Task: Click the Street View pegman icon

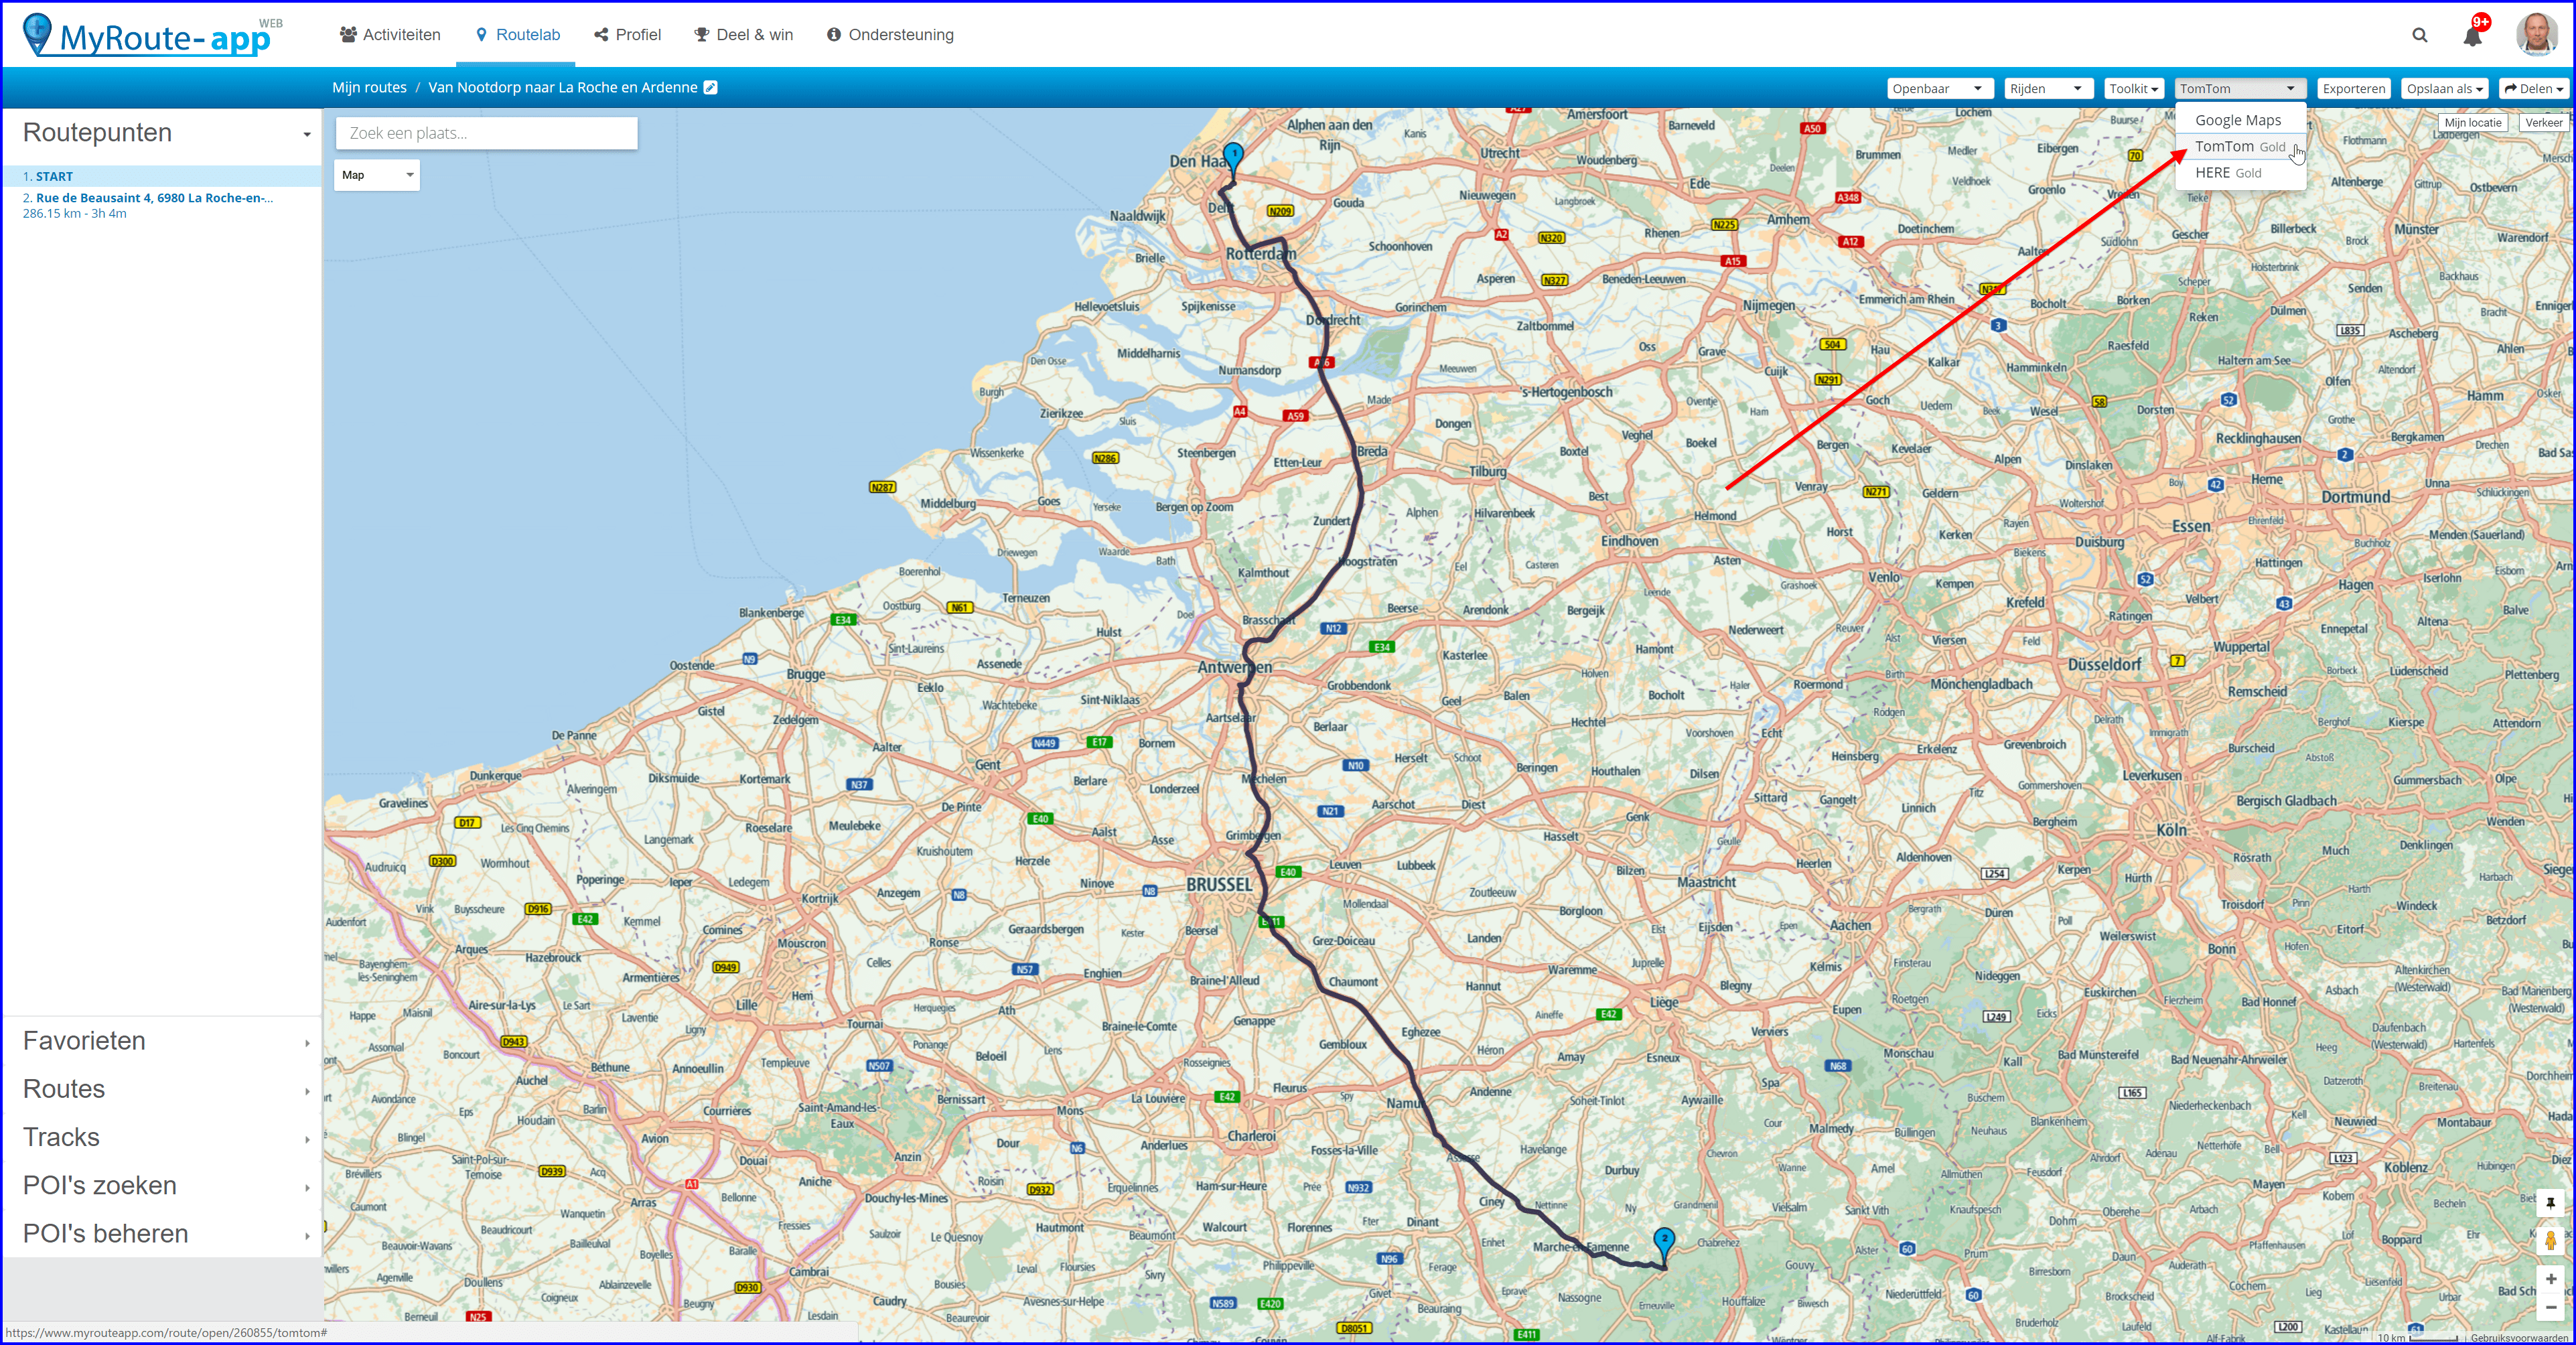Action: coord(2550,1241)
